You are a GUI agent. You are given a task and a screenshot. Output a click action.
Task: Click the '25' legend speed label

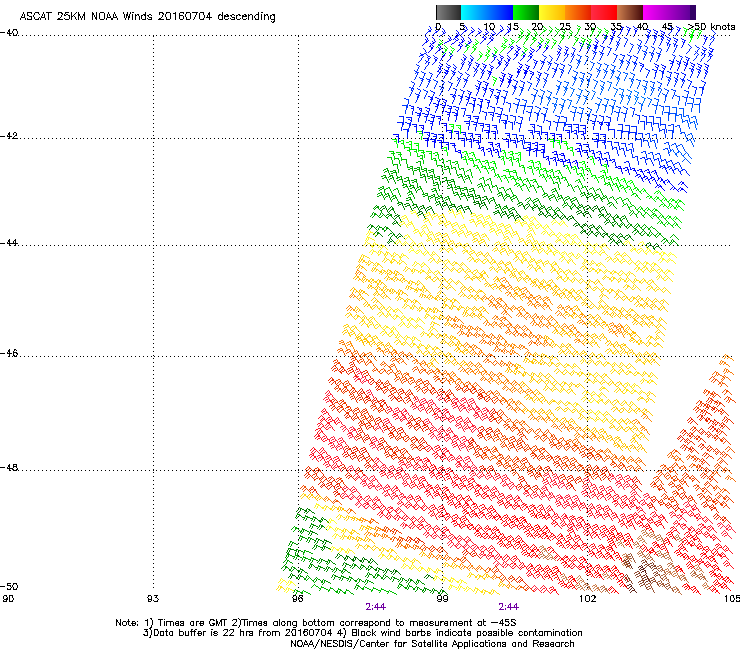point(565,27)
